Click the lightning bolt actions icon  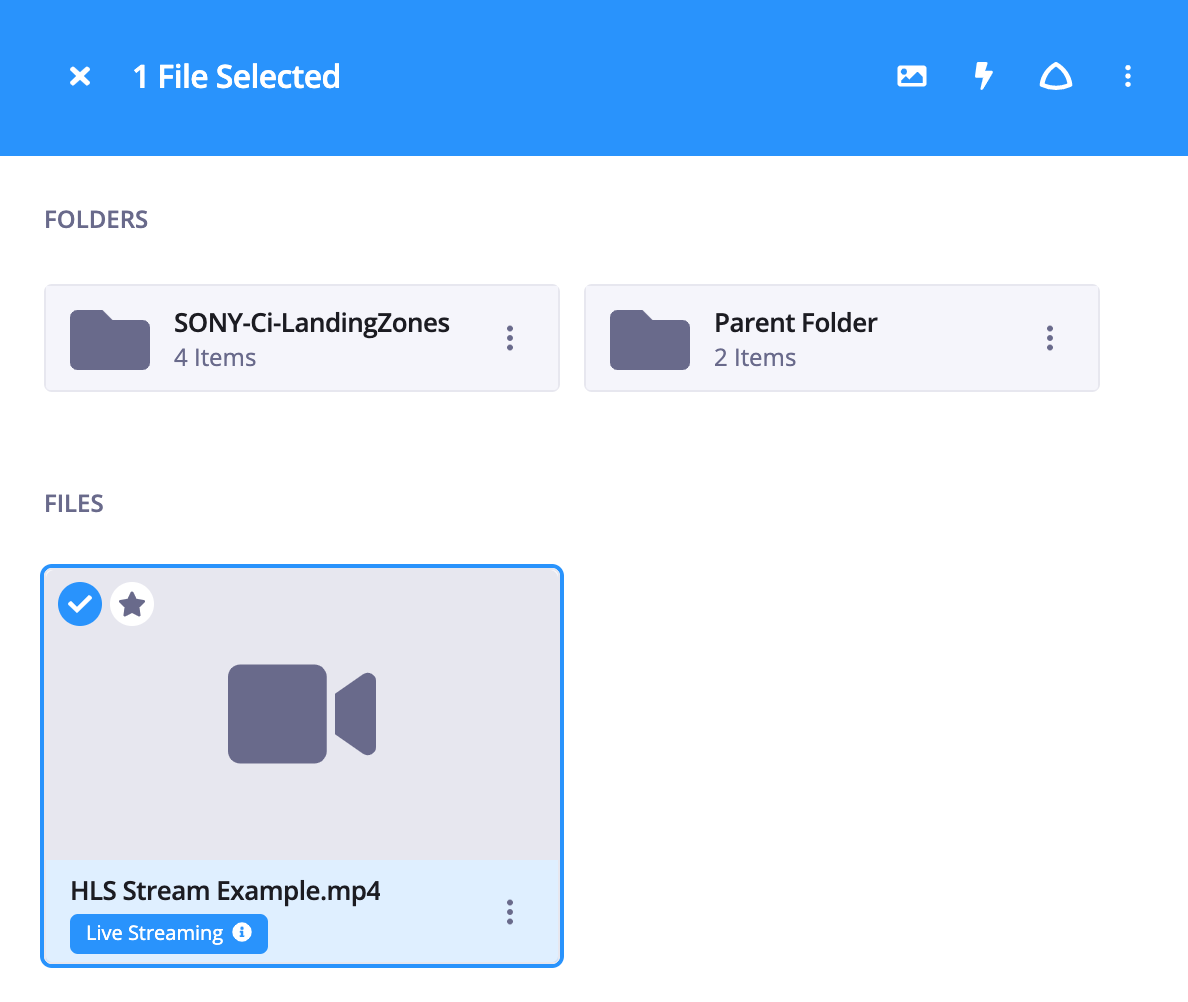pos(983,76)
